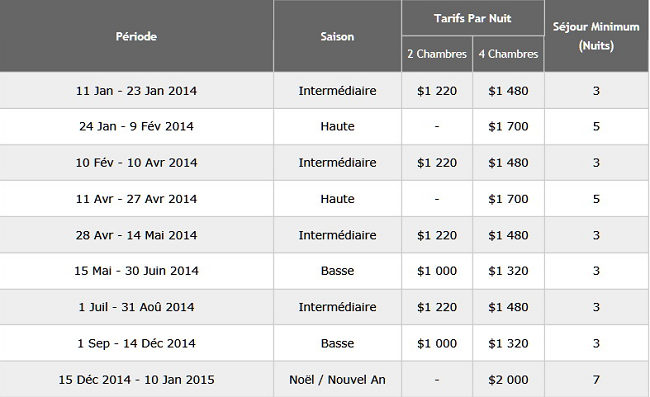The image size is (650, 397).
Task: Select the Séjour Minimum (Nuits) header
Action: point(596,36)
